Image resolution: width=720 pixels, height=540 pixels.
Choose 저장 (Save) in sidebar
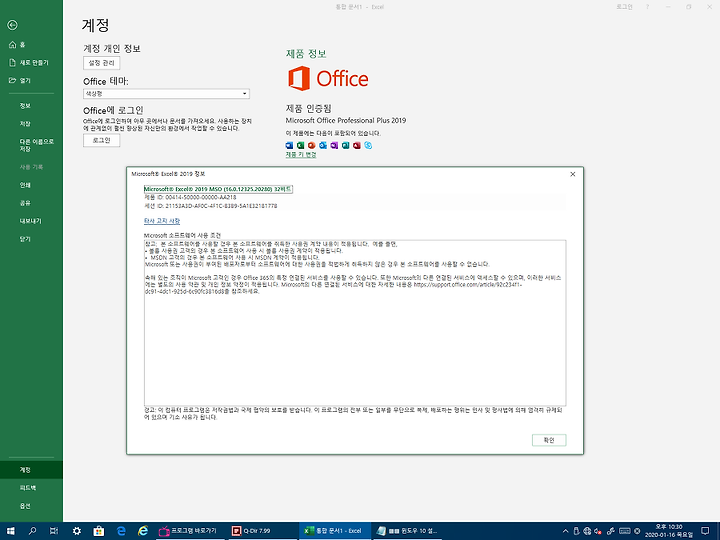tap(31, 124)
